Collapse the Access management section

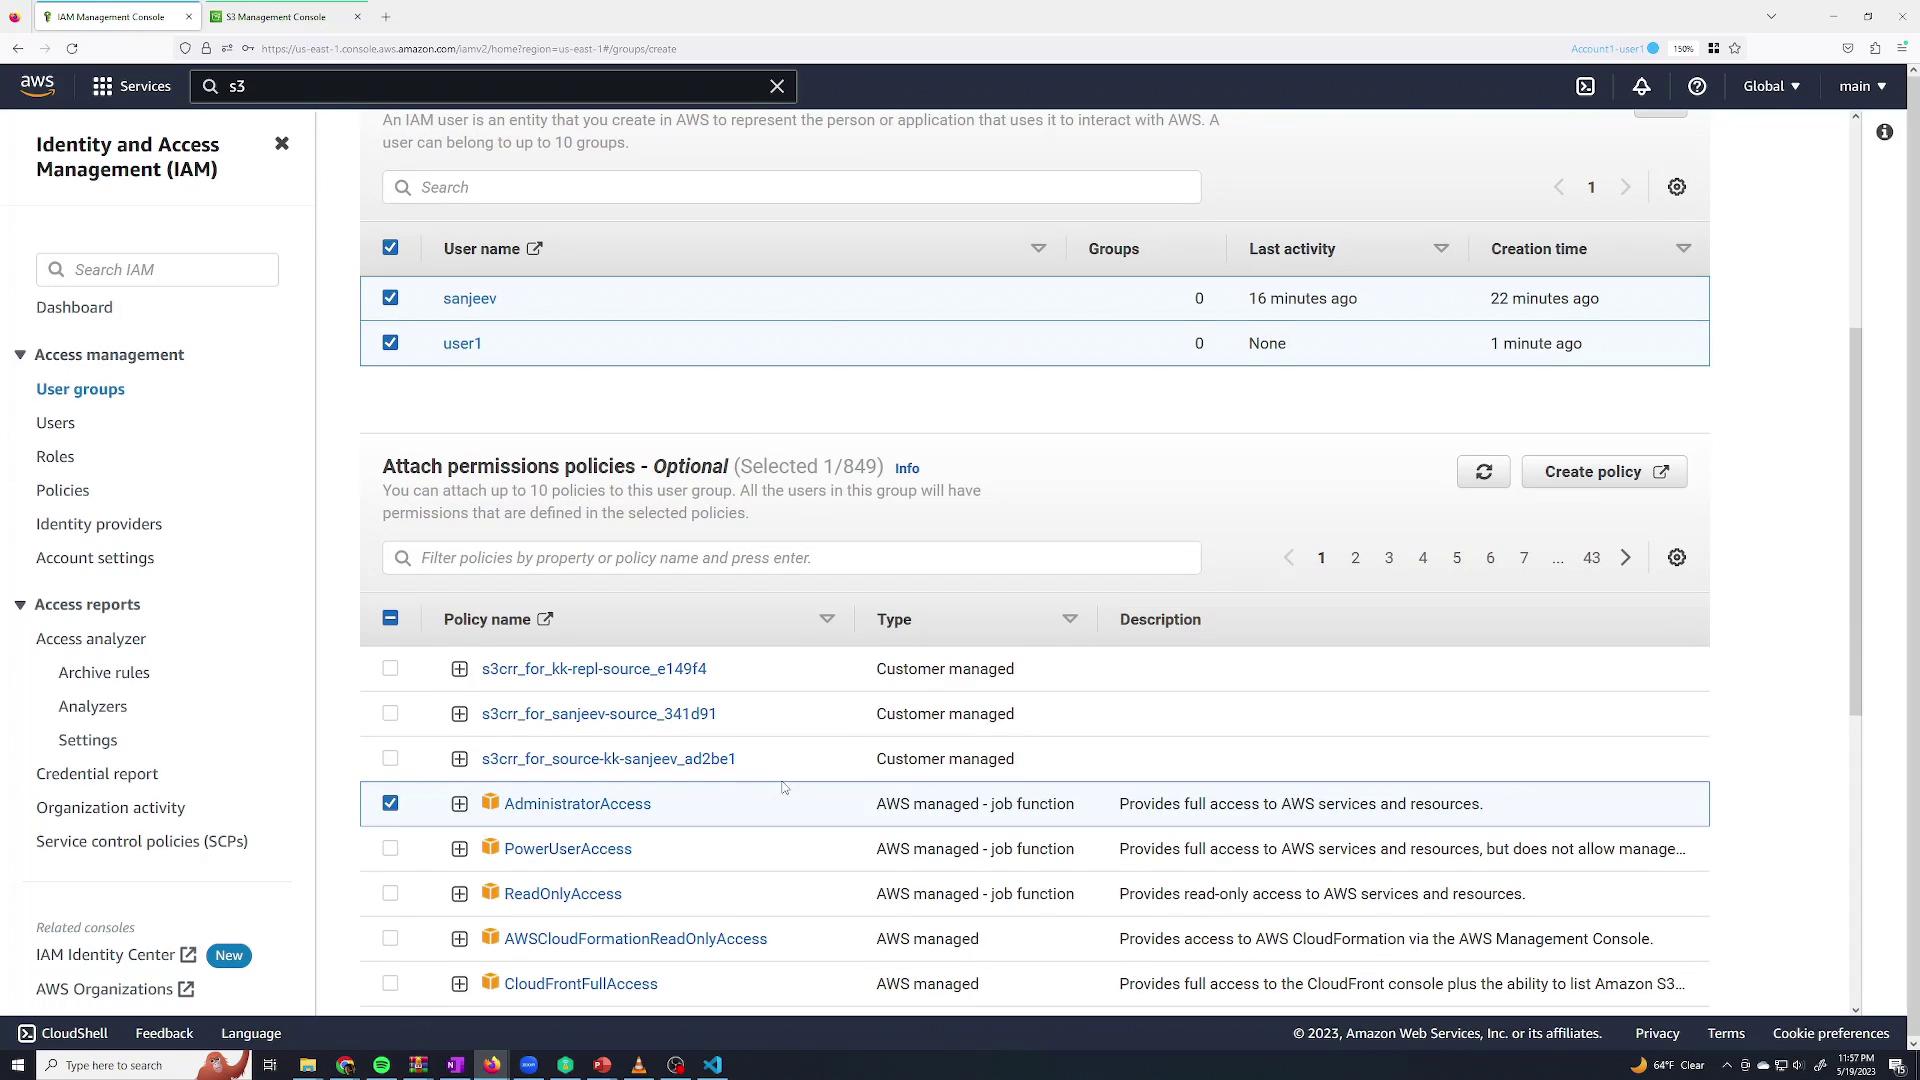click(20, 355)
